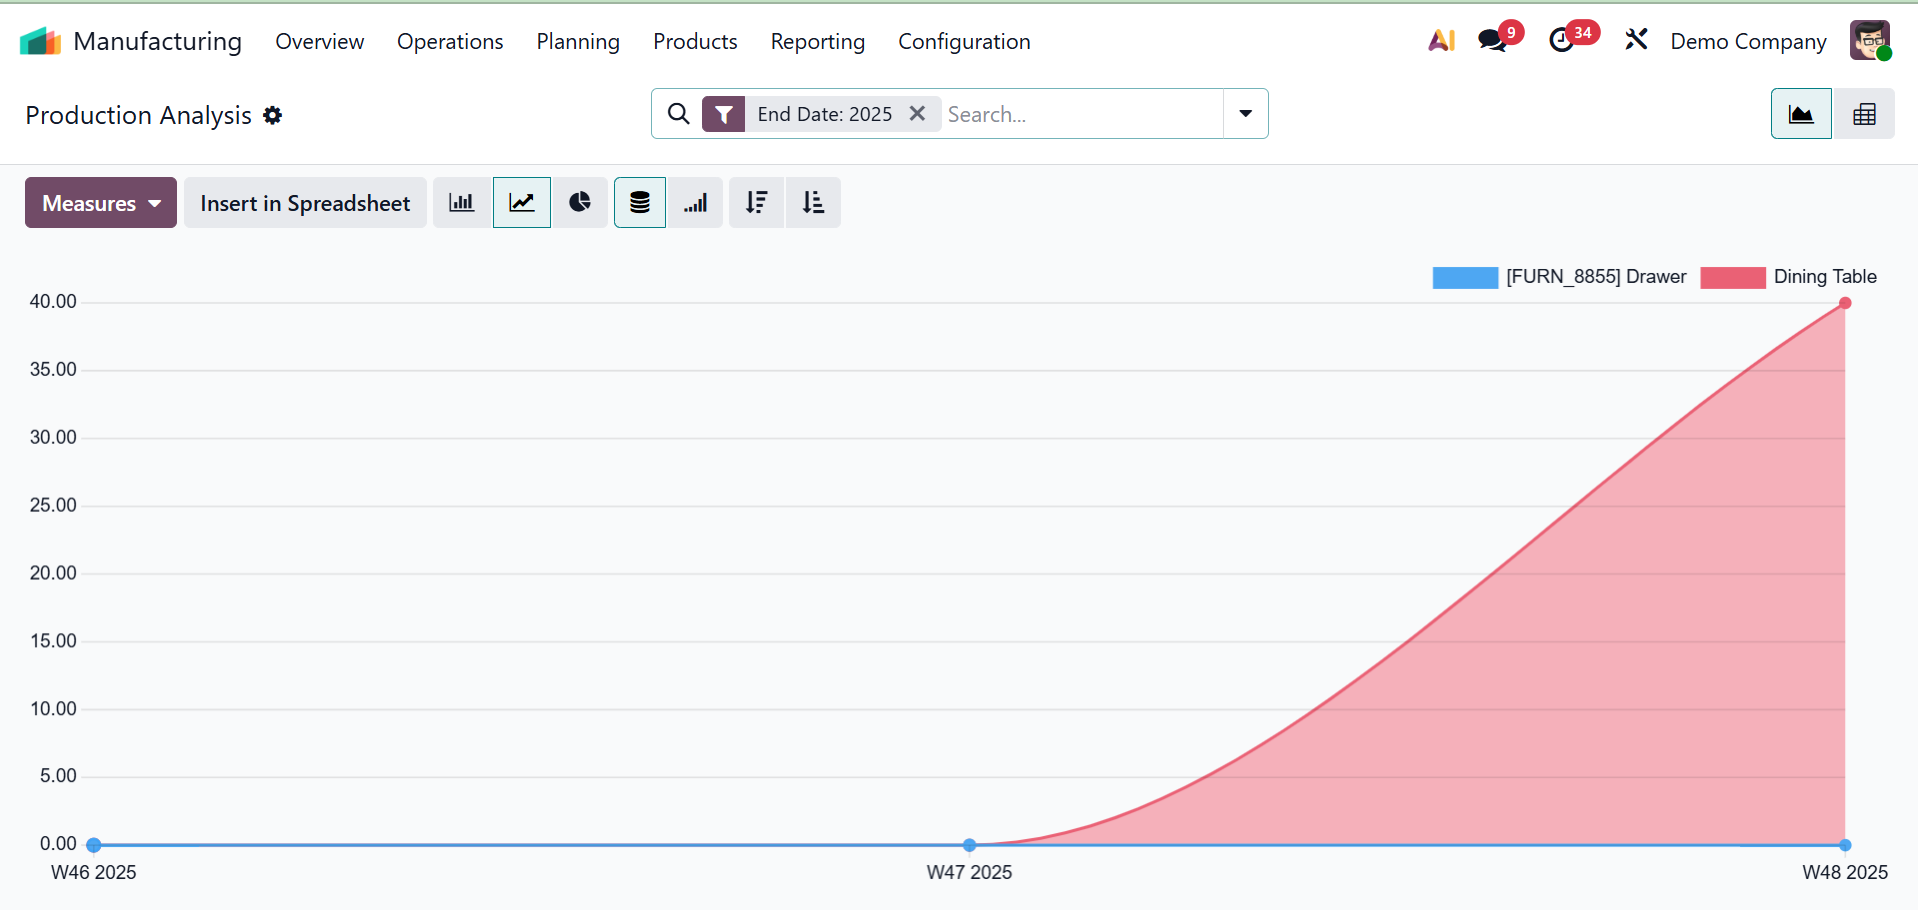This screenshot has height=910, width=1918.
Task: Sort chart in ascending order
Action: coord(813,203)
